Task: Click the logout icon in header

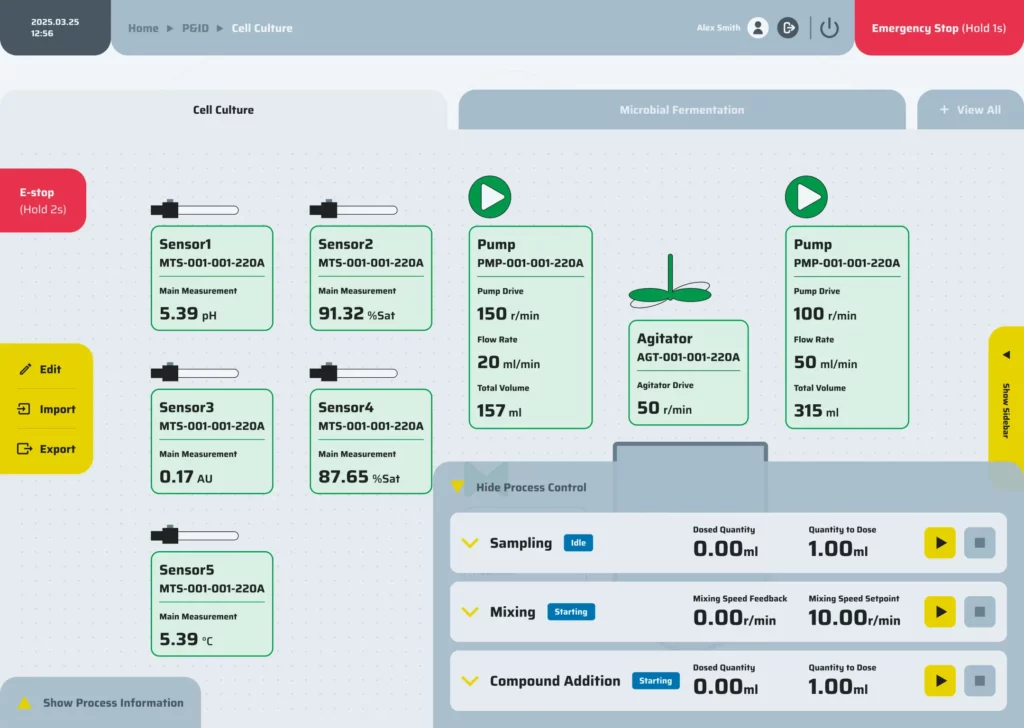Action: click(788, 28)
